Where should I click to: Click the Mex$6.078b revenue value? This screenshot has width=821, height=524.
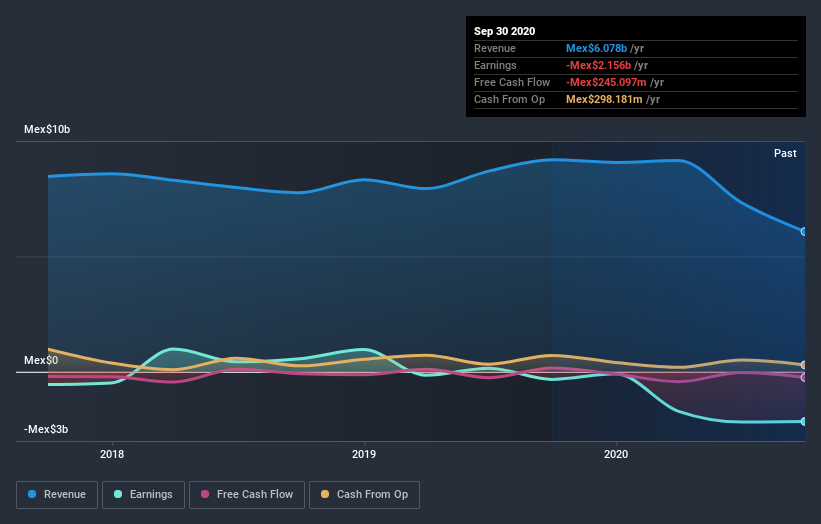(x=596, y=48)
